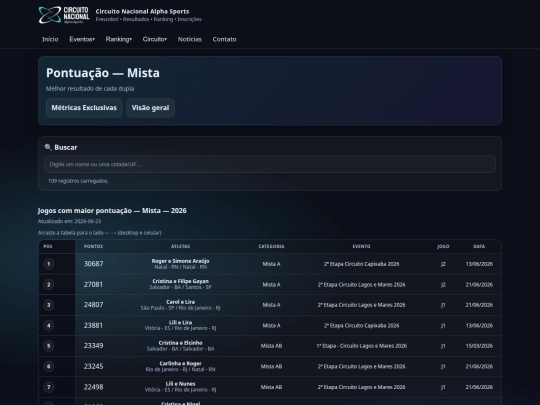Select position badge 6 in the table
Image resolution: width=540 pixels, height=405 pixels.
[x=49, y=366]
